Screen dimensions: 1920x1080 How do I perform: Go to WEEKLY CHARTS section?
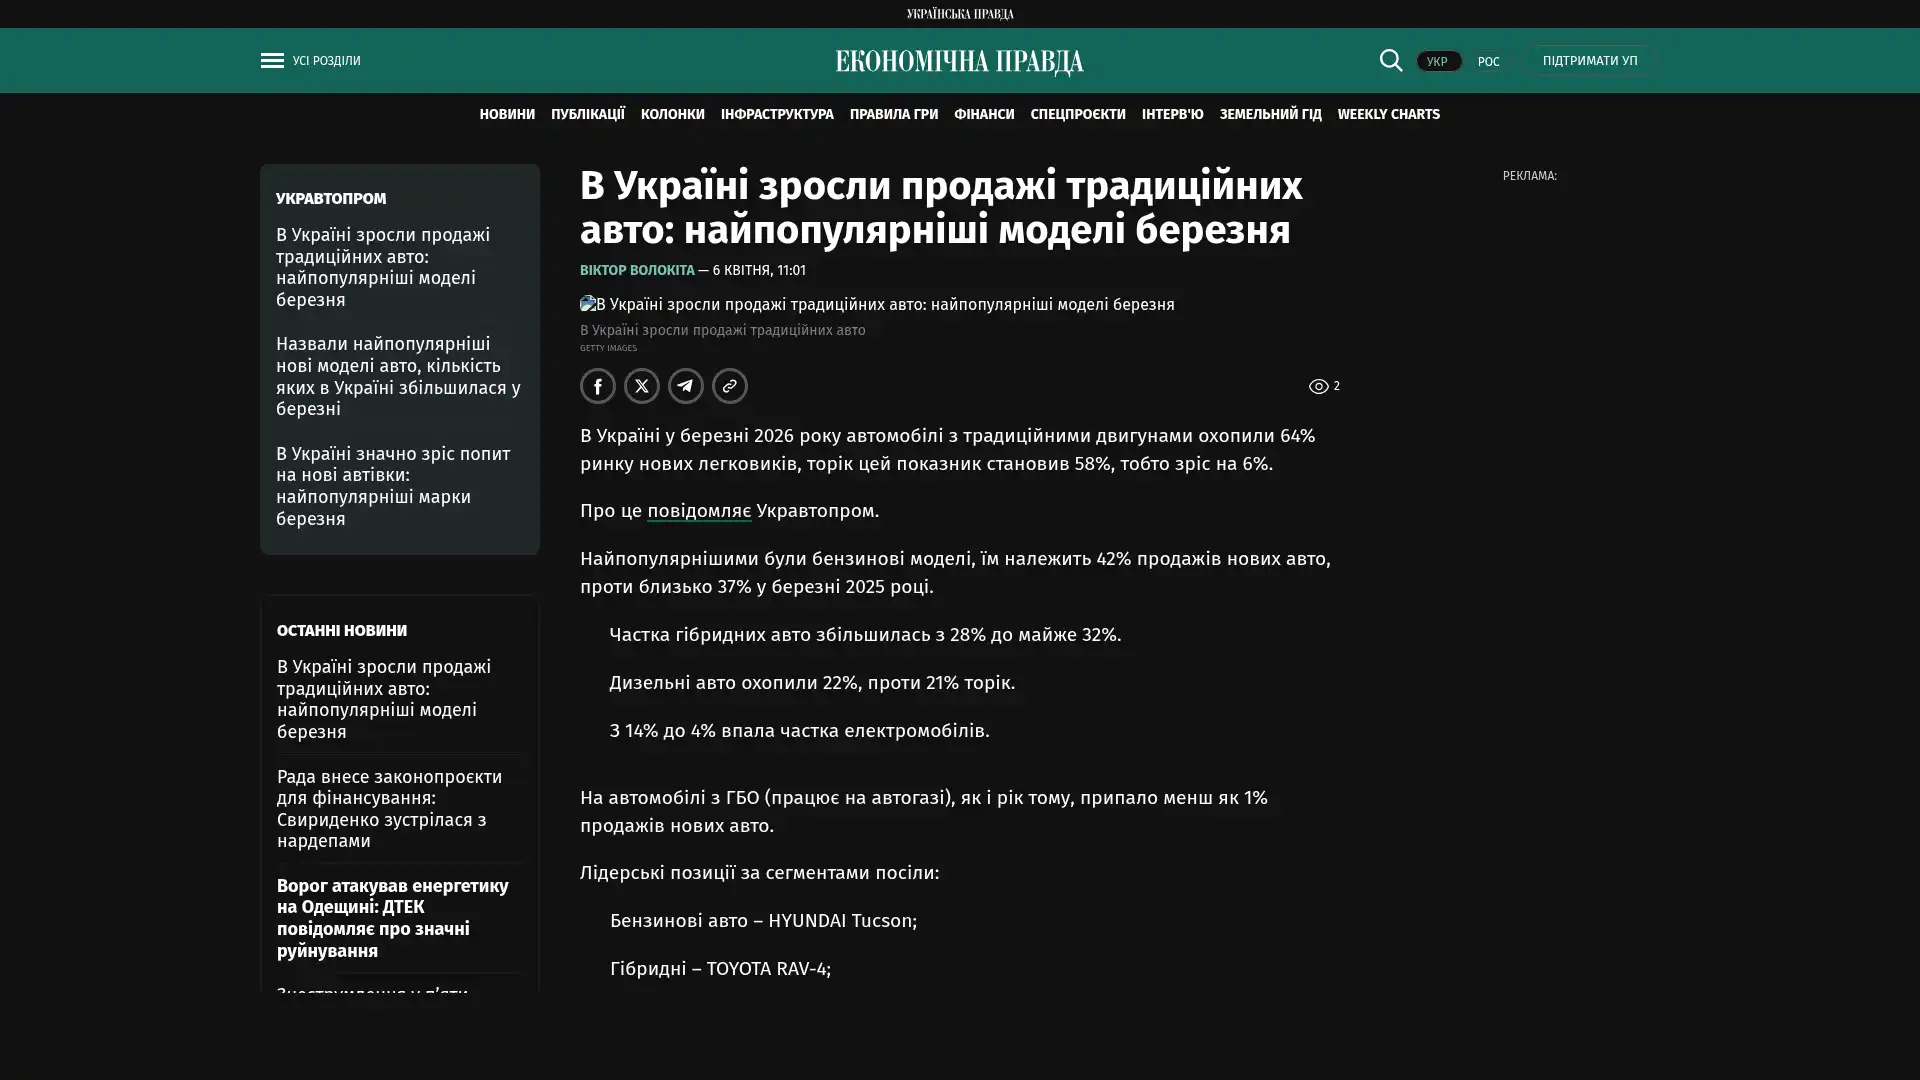pos(1388,114)
